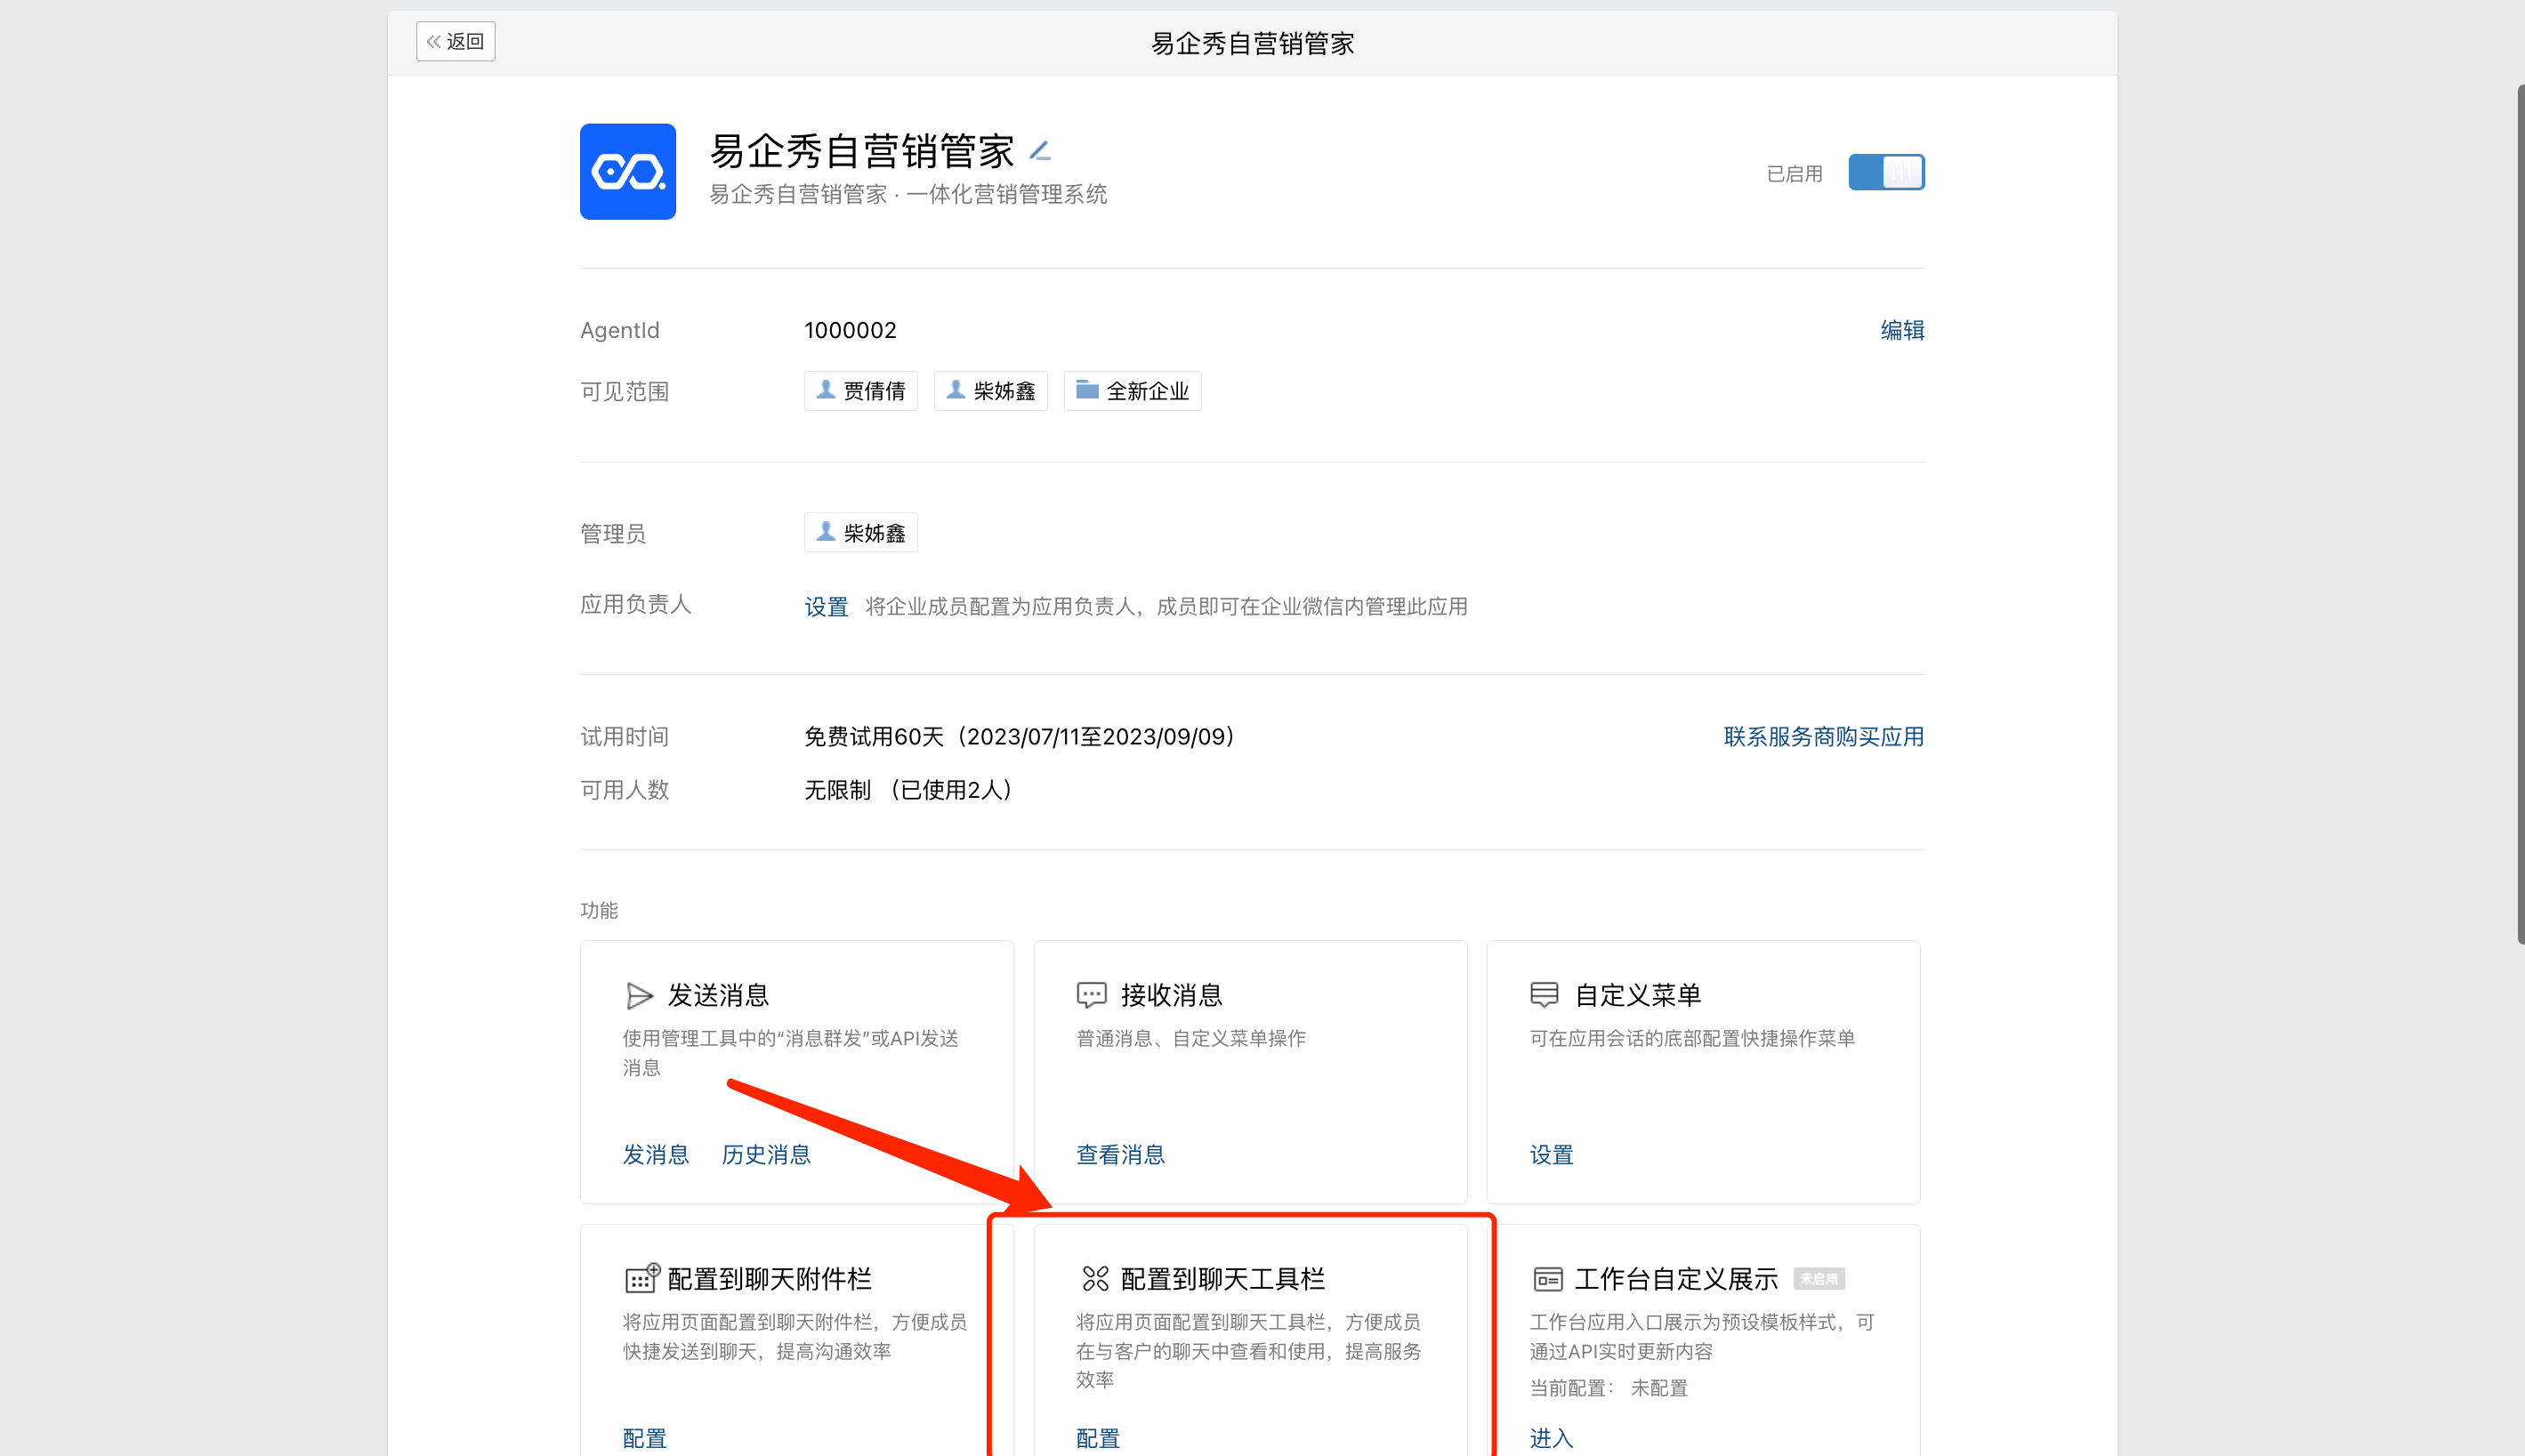
Task: Click the 配置到聊天附件栏 card title
Action: (769, 1279)
